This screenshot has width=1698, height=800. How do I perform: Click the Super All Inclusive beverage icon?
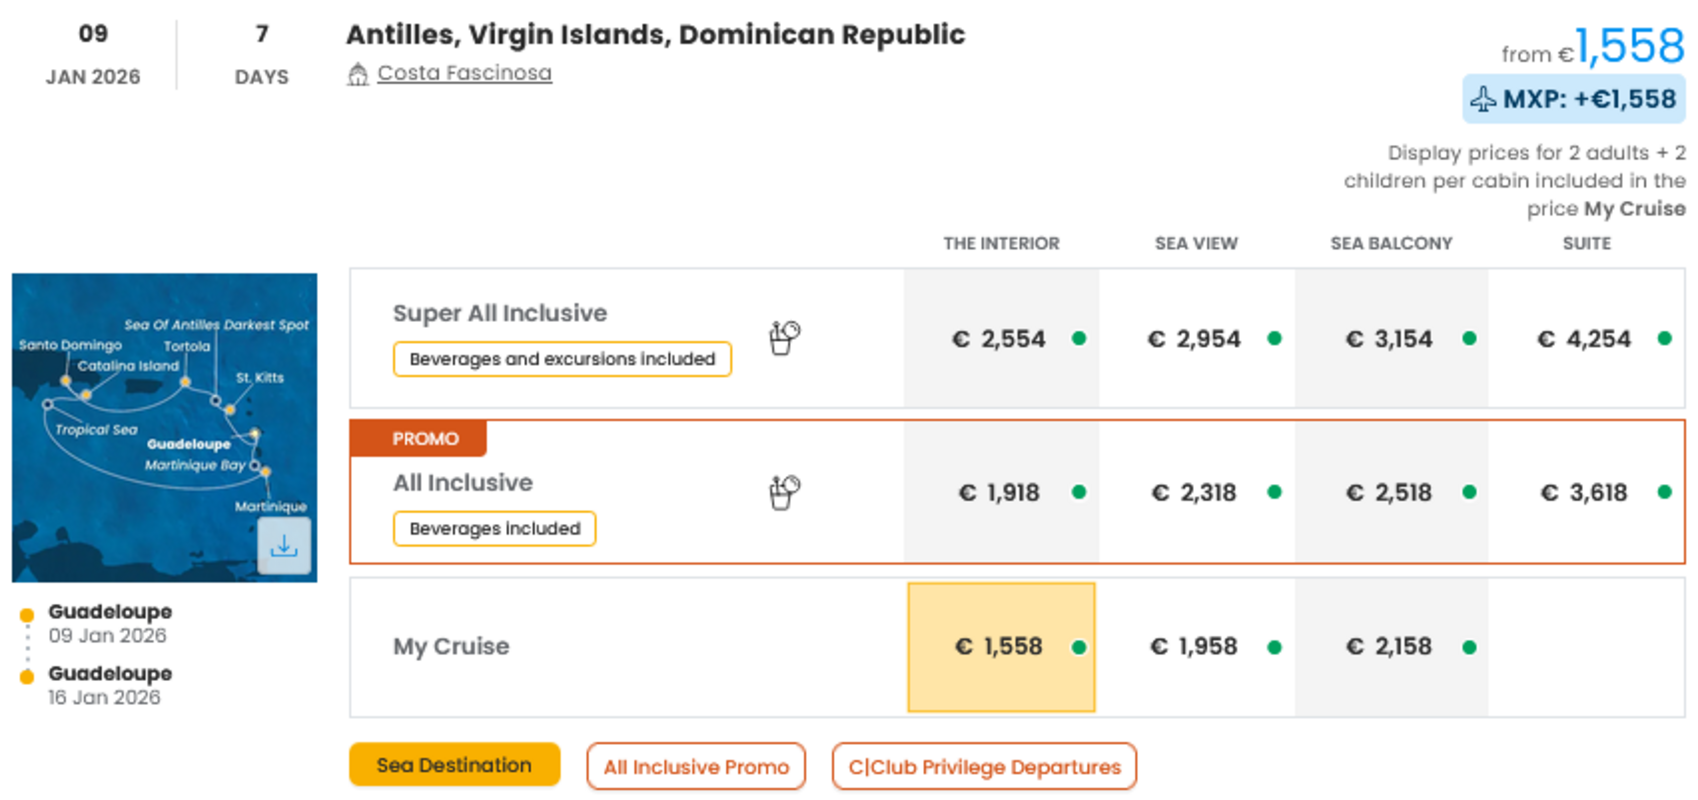(784, 338)
